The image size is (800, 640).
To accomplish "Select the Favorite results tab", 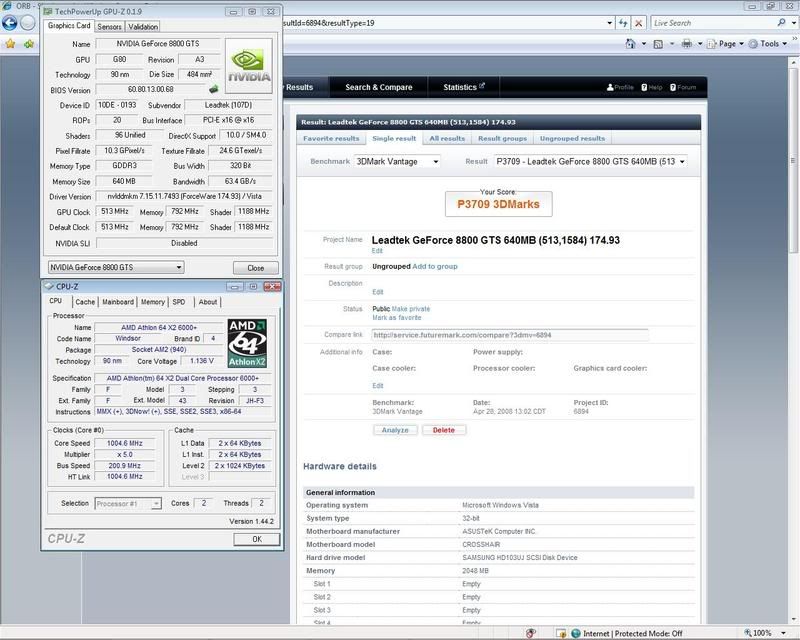I will [331, 139].
